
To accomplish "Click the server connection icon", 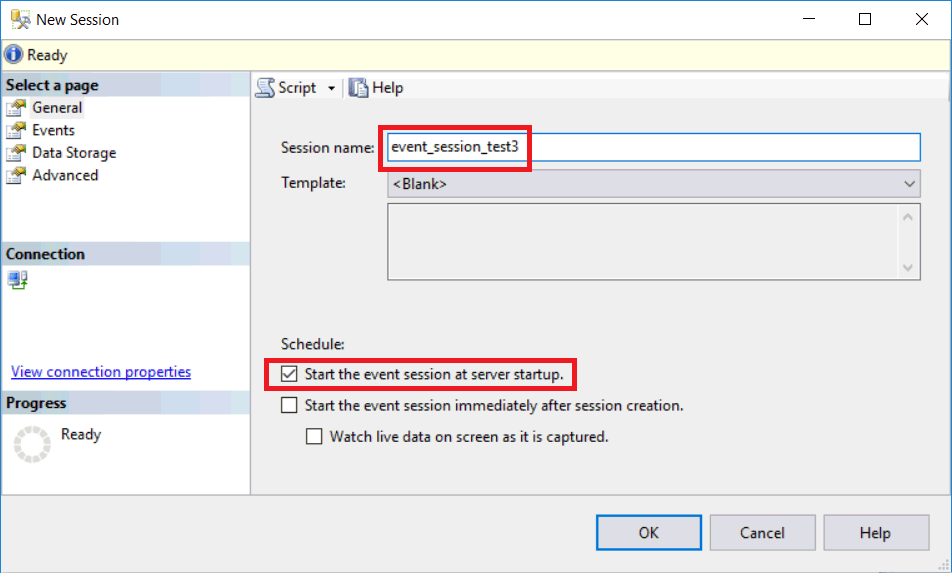I will [18, 280].
